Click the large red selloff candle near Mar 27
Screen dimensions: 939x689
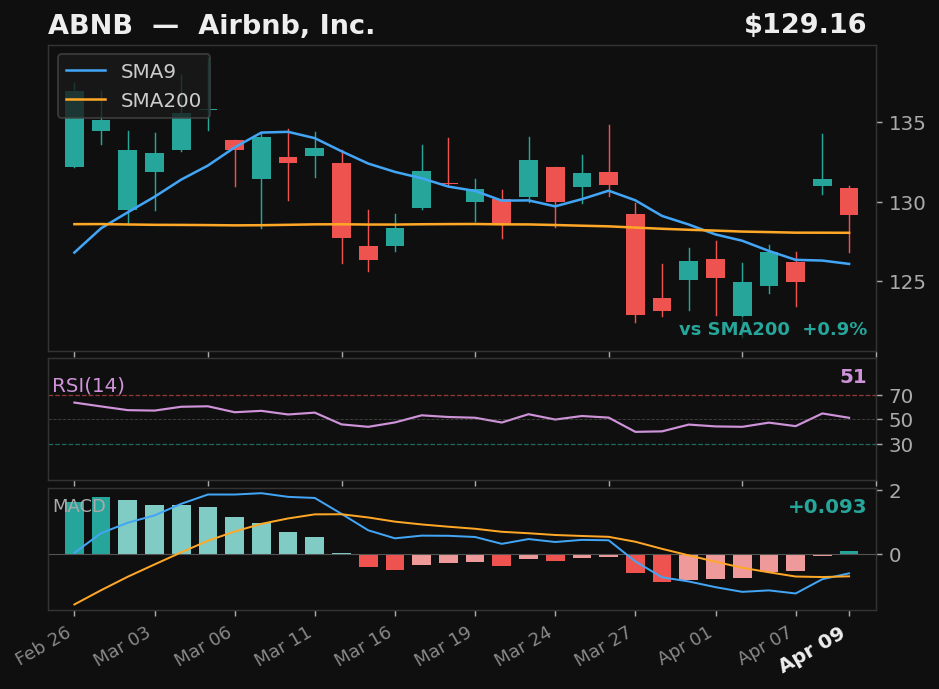(x=635, y=263)
